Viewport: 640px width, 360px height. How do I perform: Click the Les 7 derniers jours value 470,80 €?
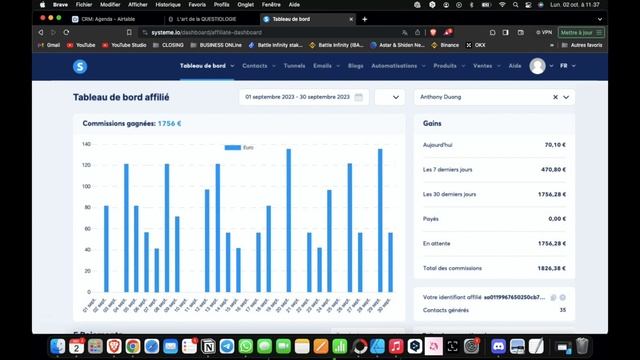553,169
